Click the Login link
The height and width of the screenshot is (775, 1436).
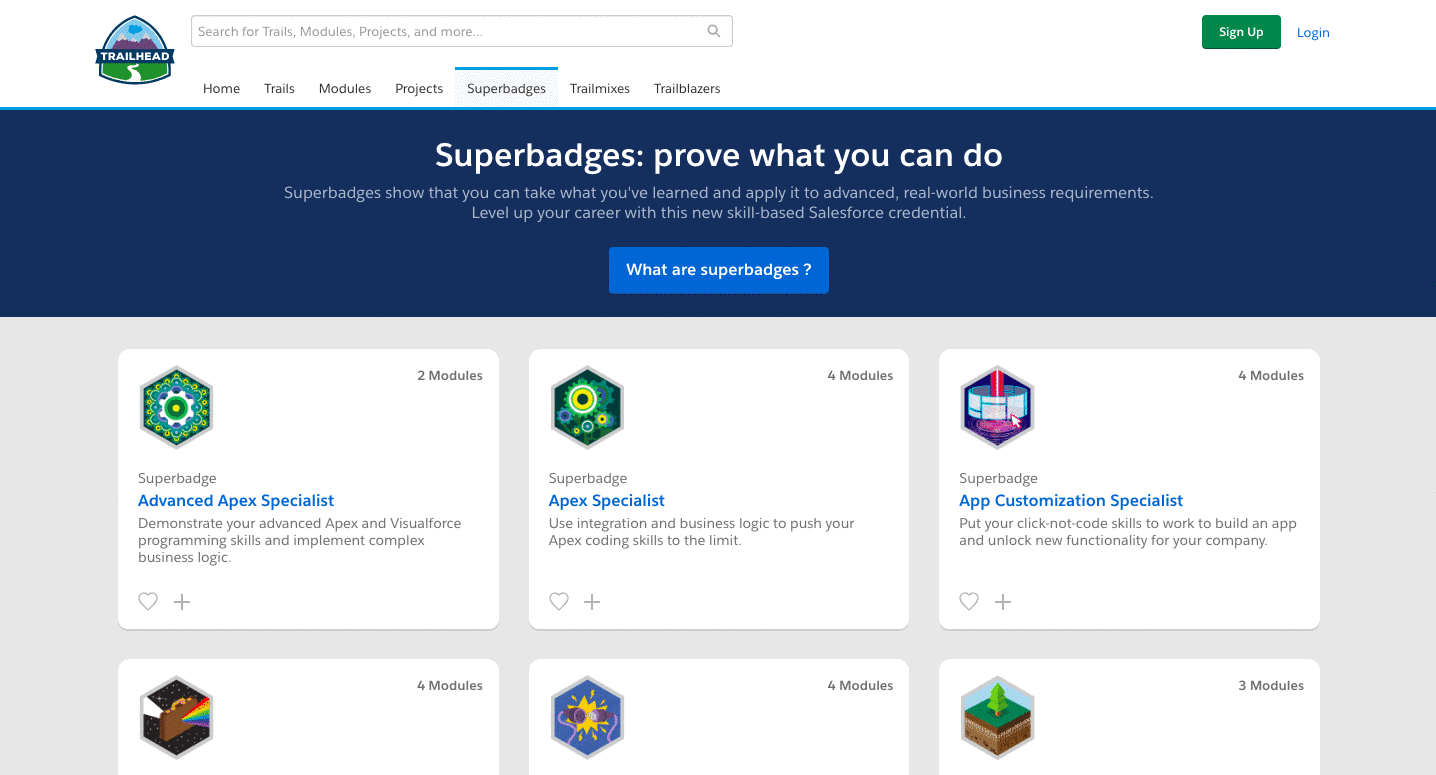pyautogui.click(x=1313, y=32)
